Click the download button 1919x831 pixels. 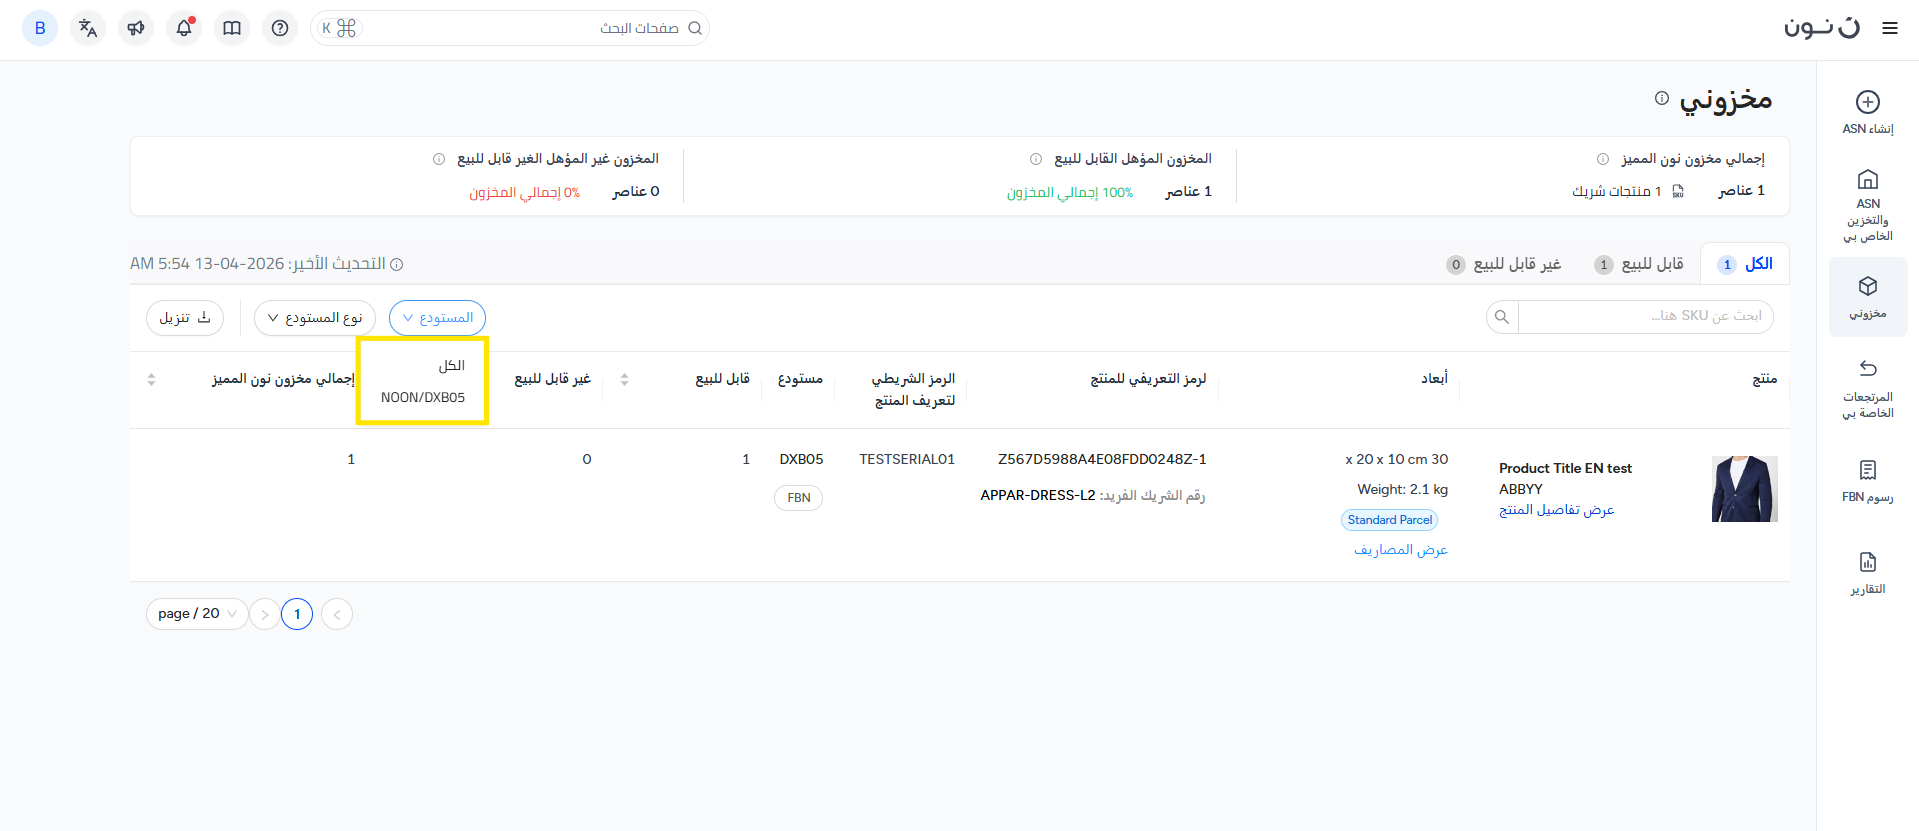tap(185, 318)
